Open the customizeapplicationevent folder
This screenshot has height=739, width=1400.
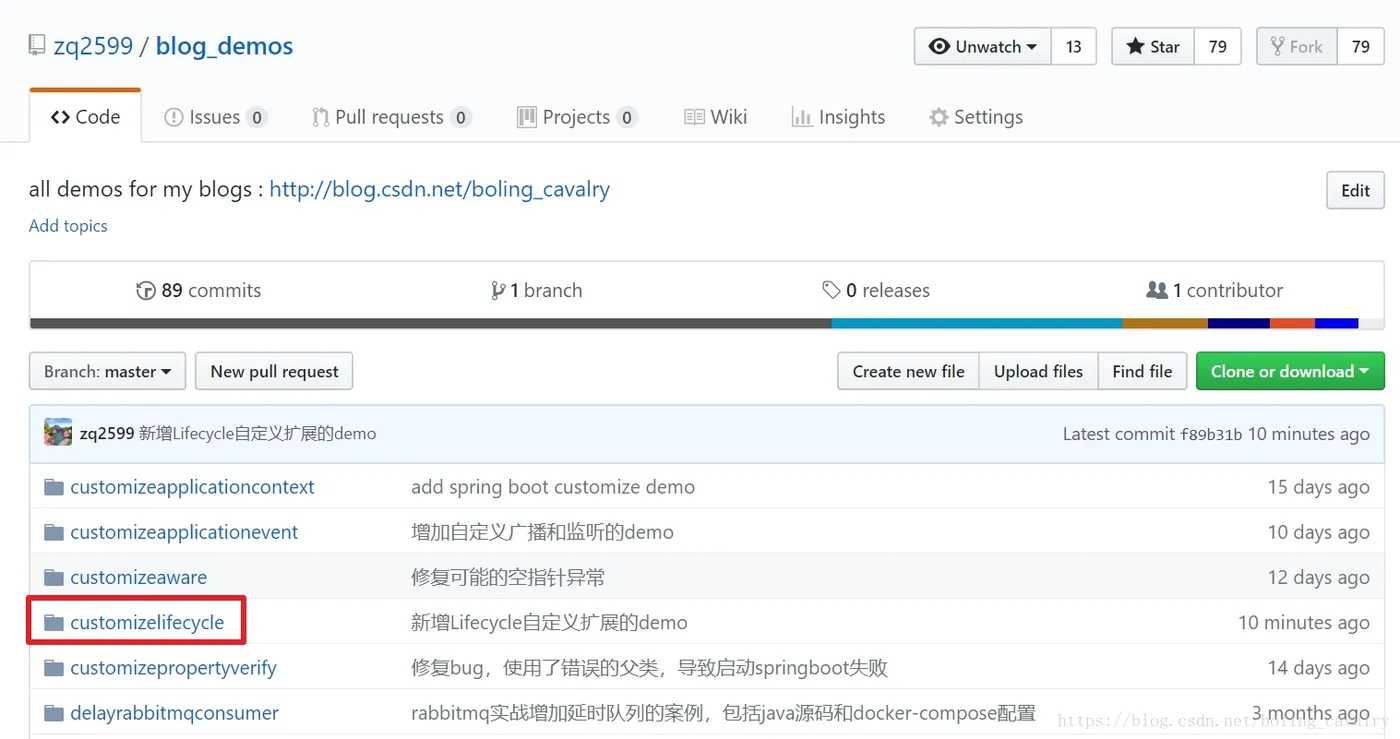pos(184,532)
